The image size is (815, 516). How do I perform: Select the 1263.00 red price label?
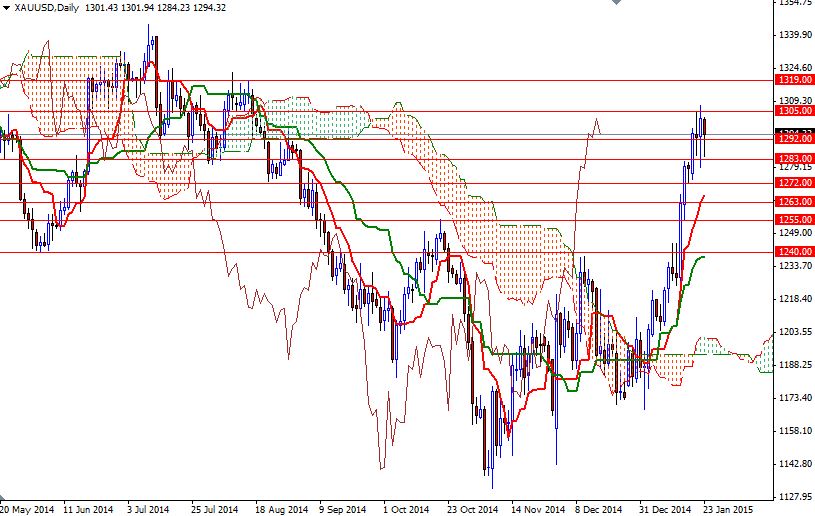(793, 202)
